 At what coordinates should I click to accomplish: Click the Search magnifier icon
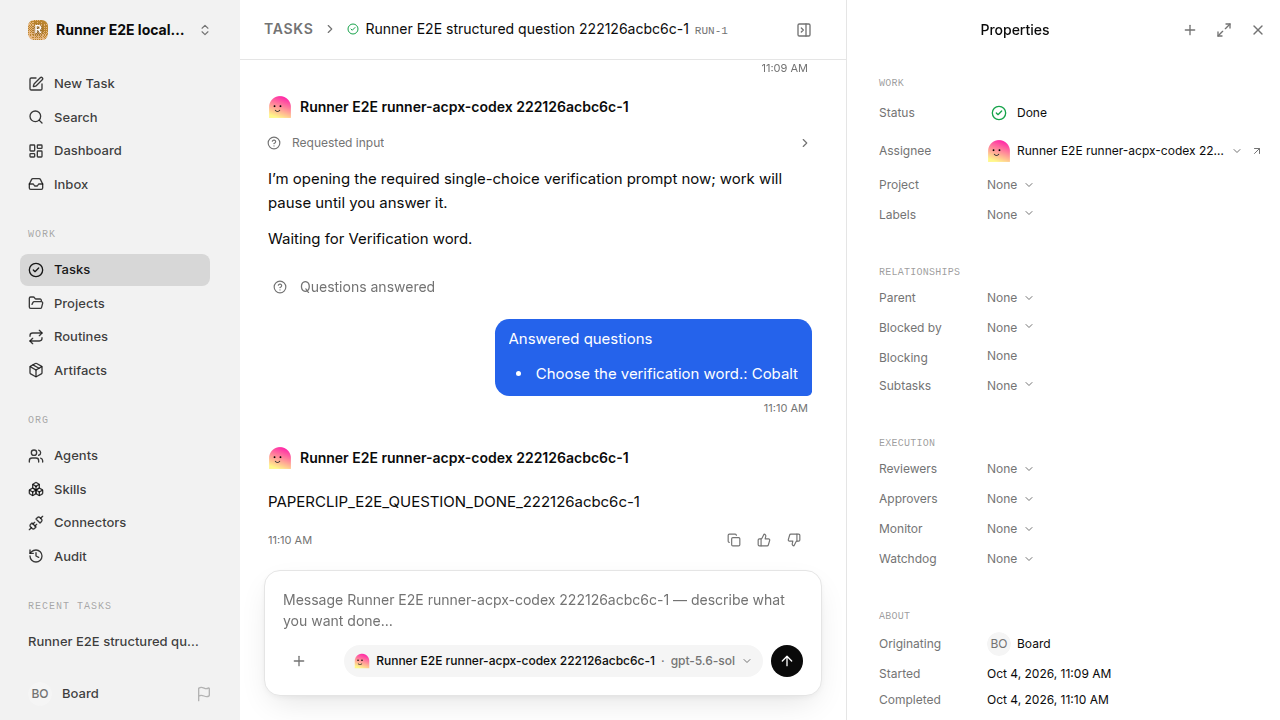pyautogui.click(x=36, y=118)
